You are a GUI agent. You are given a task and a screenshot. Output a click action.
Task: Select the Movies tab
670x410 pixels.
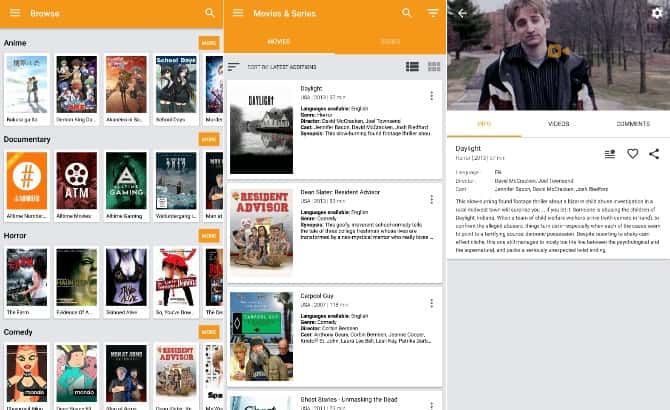(x=279, y=42)
